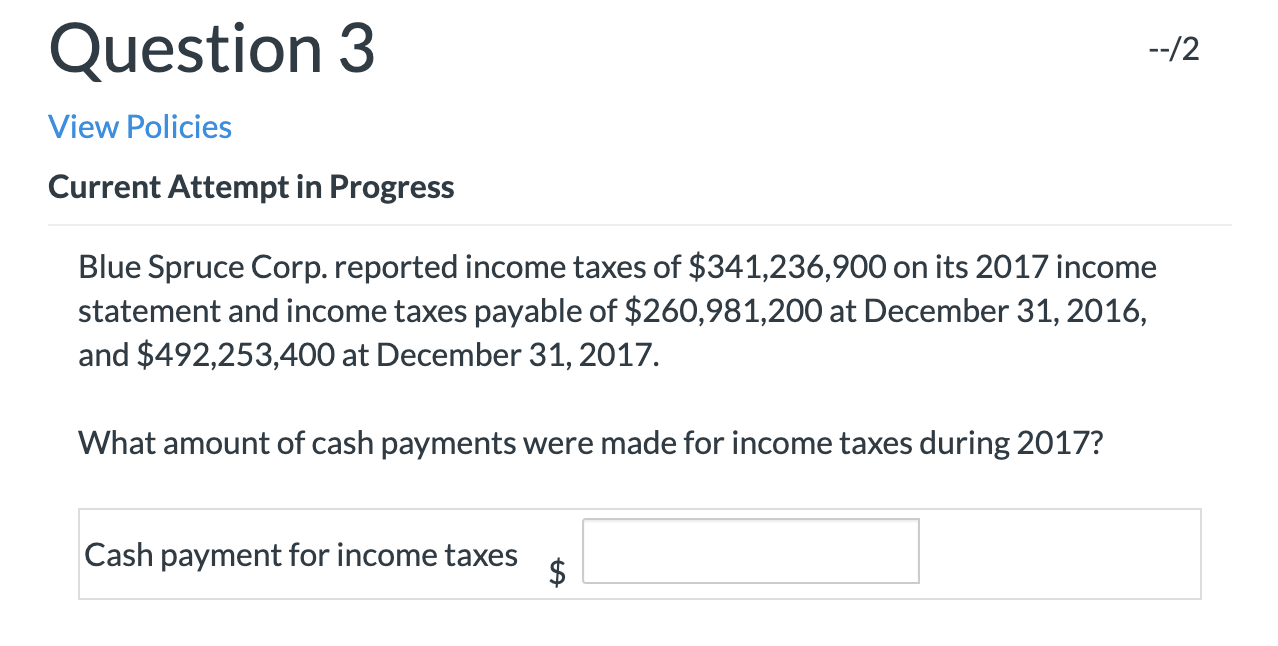Image resolution: width=1278 pixels, height=646 pixels.
Task: Place the cursor in the income taxes answer field
Action: (750, 550)
